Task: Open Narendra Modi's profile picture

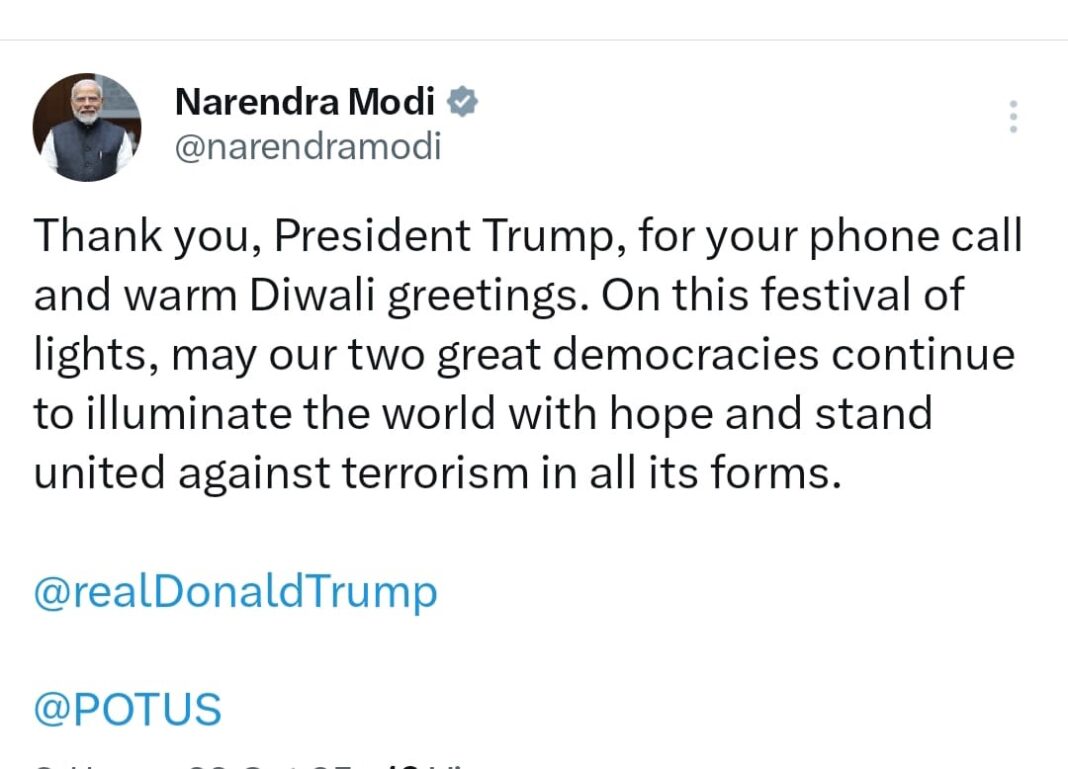Action: 86,126
